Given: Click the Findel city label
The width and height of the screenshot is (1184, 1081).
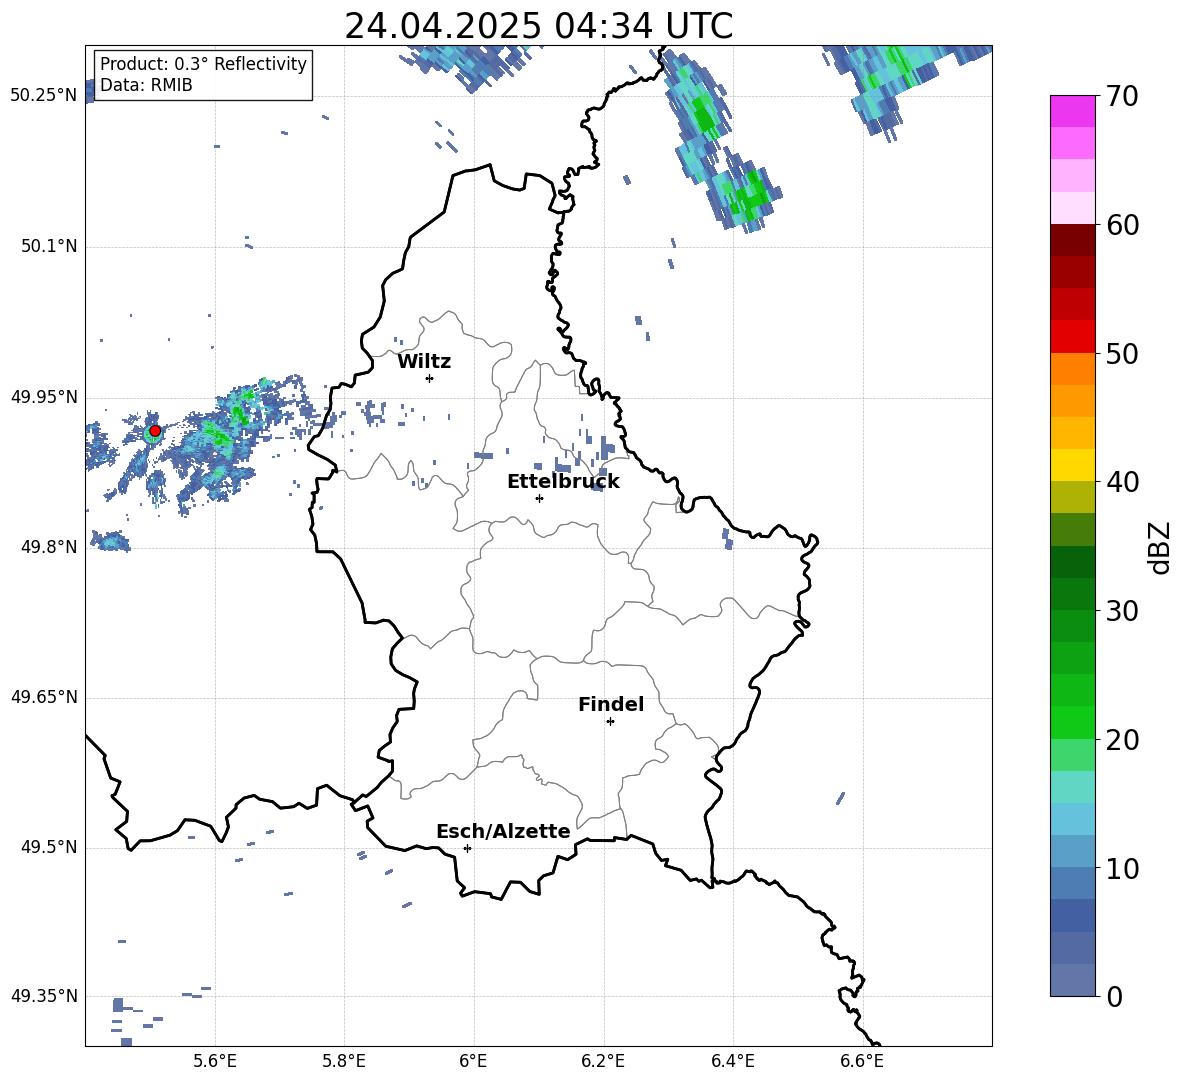Looking at the screenshot, I should tap(611, 704).
